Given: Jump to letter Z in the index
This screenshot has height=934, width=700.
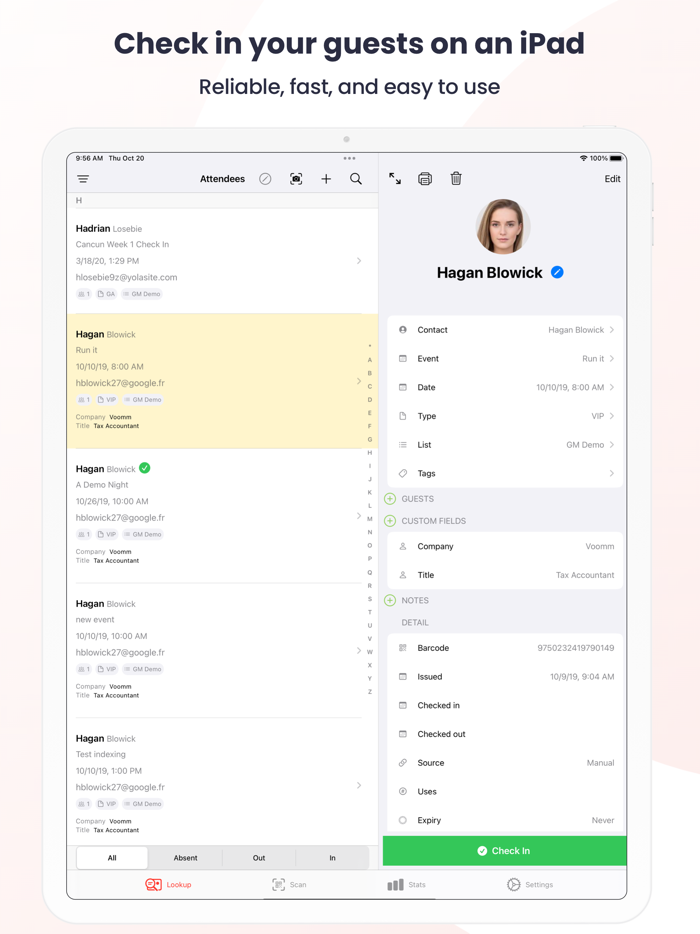Looking at the screenshot, I should point(369,692).
